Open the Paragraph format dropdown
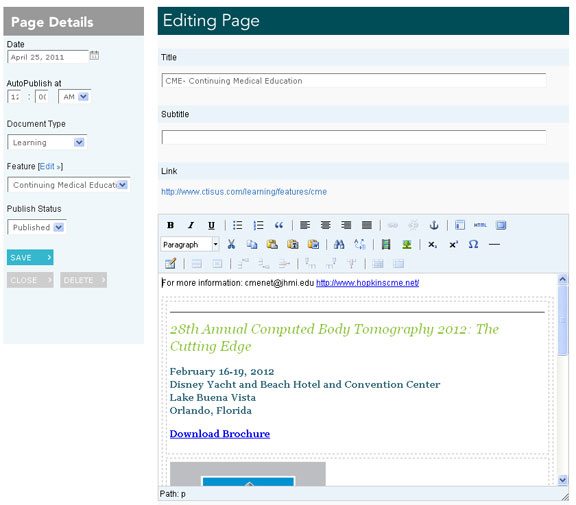The width and height of the screenshot is (576, 505). pyautogui.click(x=190, y=244)
